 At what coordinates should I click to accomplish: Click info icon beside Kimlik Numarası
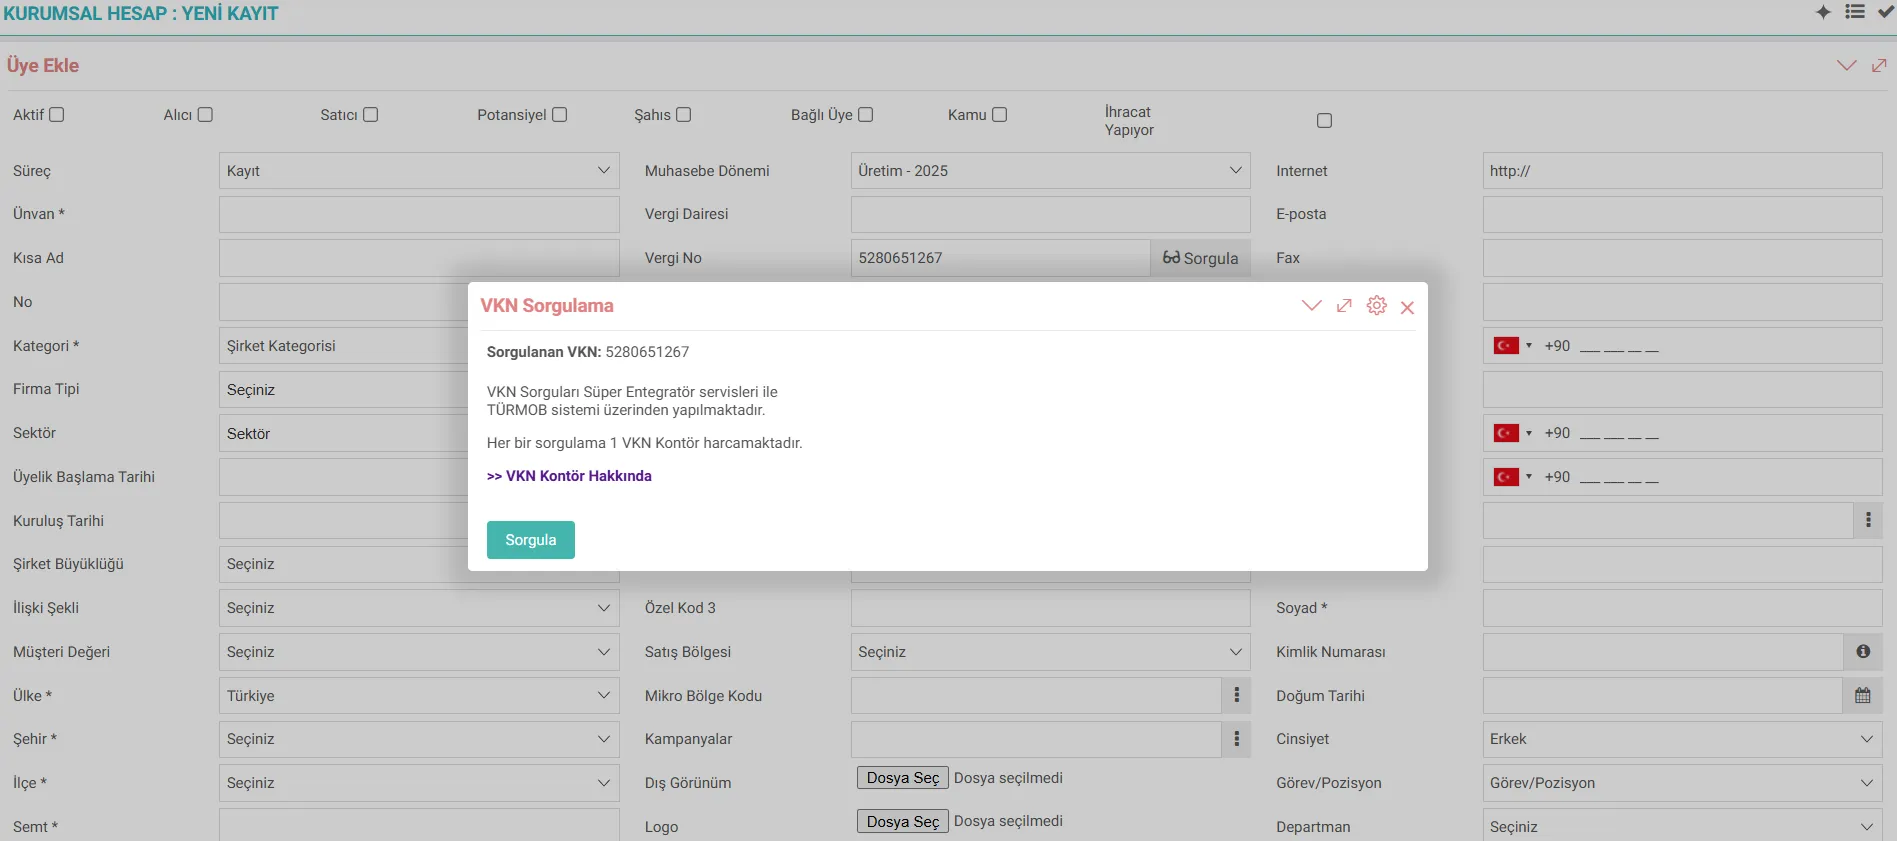(1863, 652)
